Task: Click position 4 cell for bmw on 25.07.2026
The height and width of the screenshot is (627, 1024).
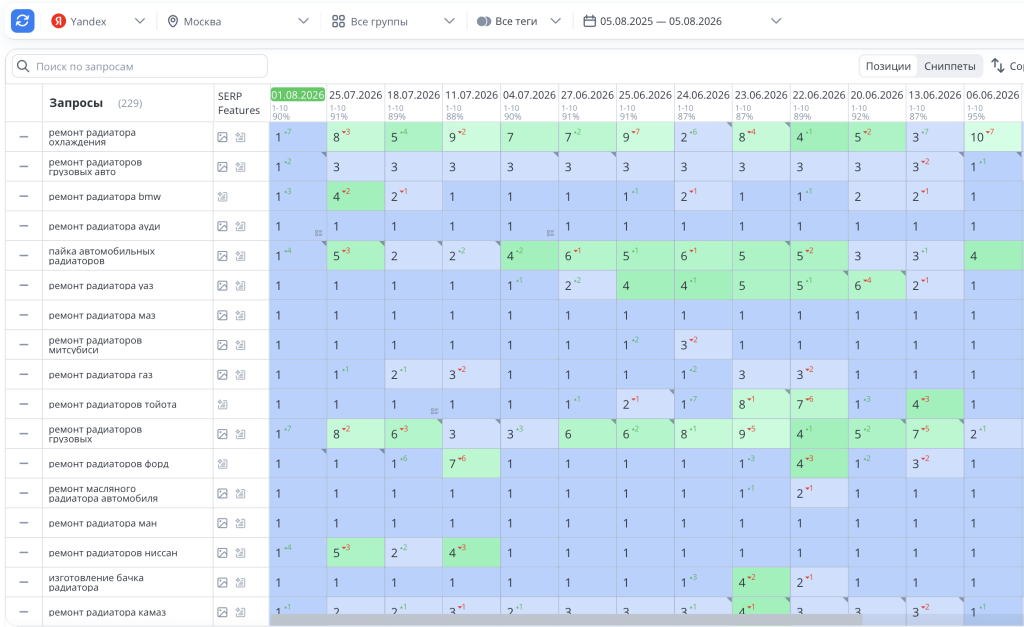Action: click(x=356, y=197)
